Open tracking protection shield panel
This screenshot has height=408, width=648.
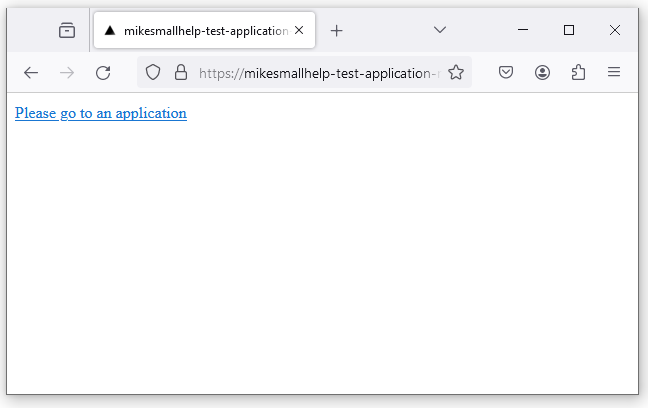tap(153, 72)
